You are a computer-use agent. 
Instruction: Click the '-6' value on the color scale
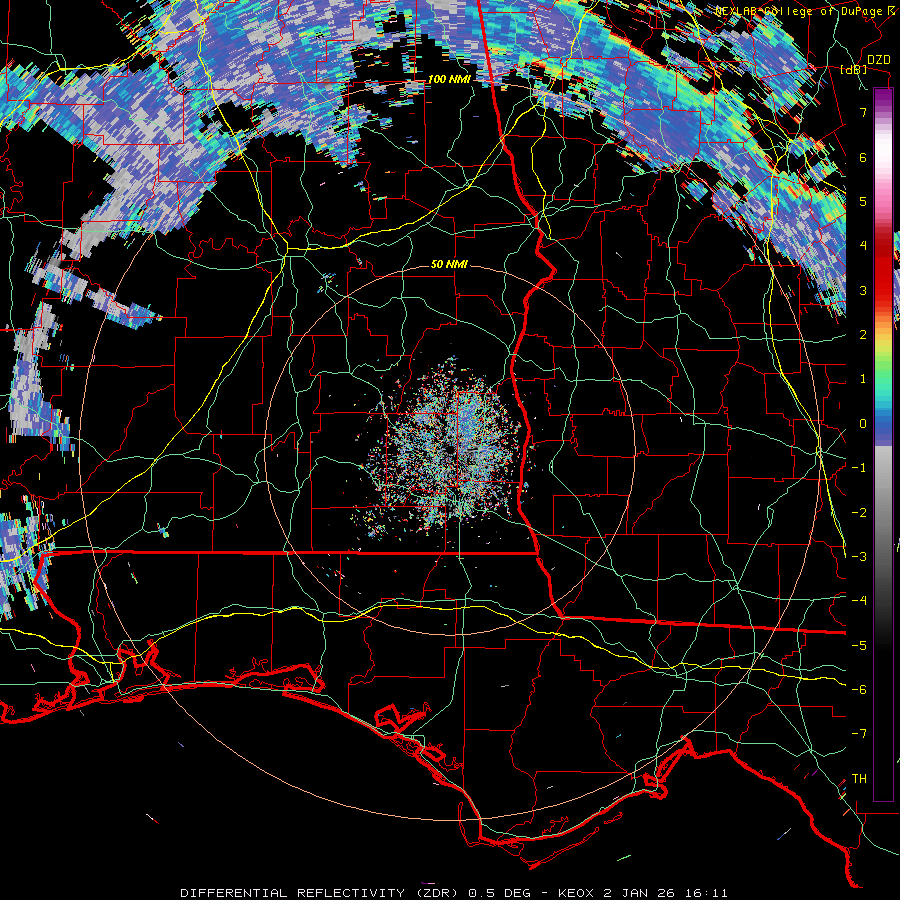(x=859, y=690)
